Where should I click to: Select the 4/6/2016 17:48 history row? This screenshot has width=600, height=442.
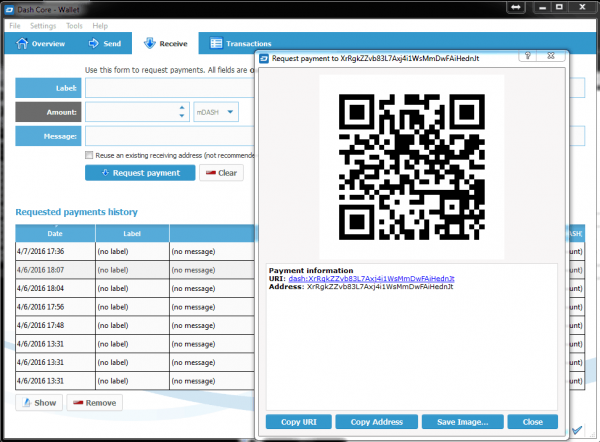point(135,325)
